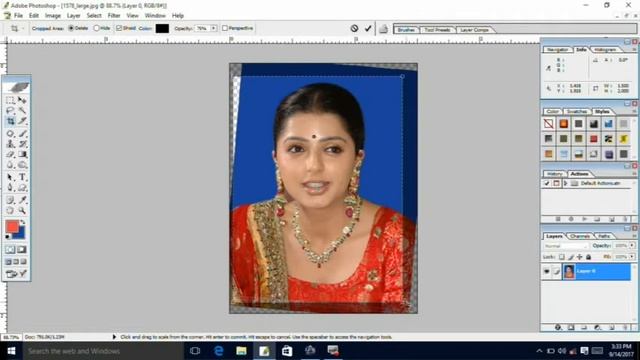Image resolution: width=640 pixels, height=360 pixels.
Task: Select the Healing Brush tool
Action: click(10, 133)
